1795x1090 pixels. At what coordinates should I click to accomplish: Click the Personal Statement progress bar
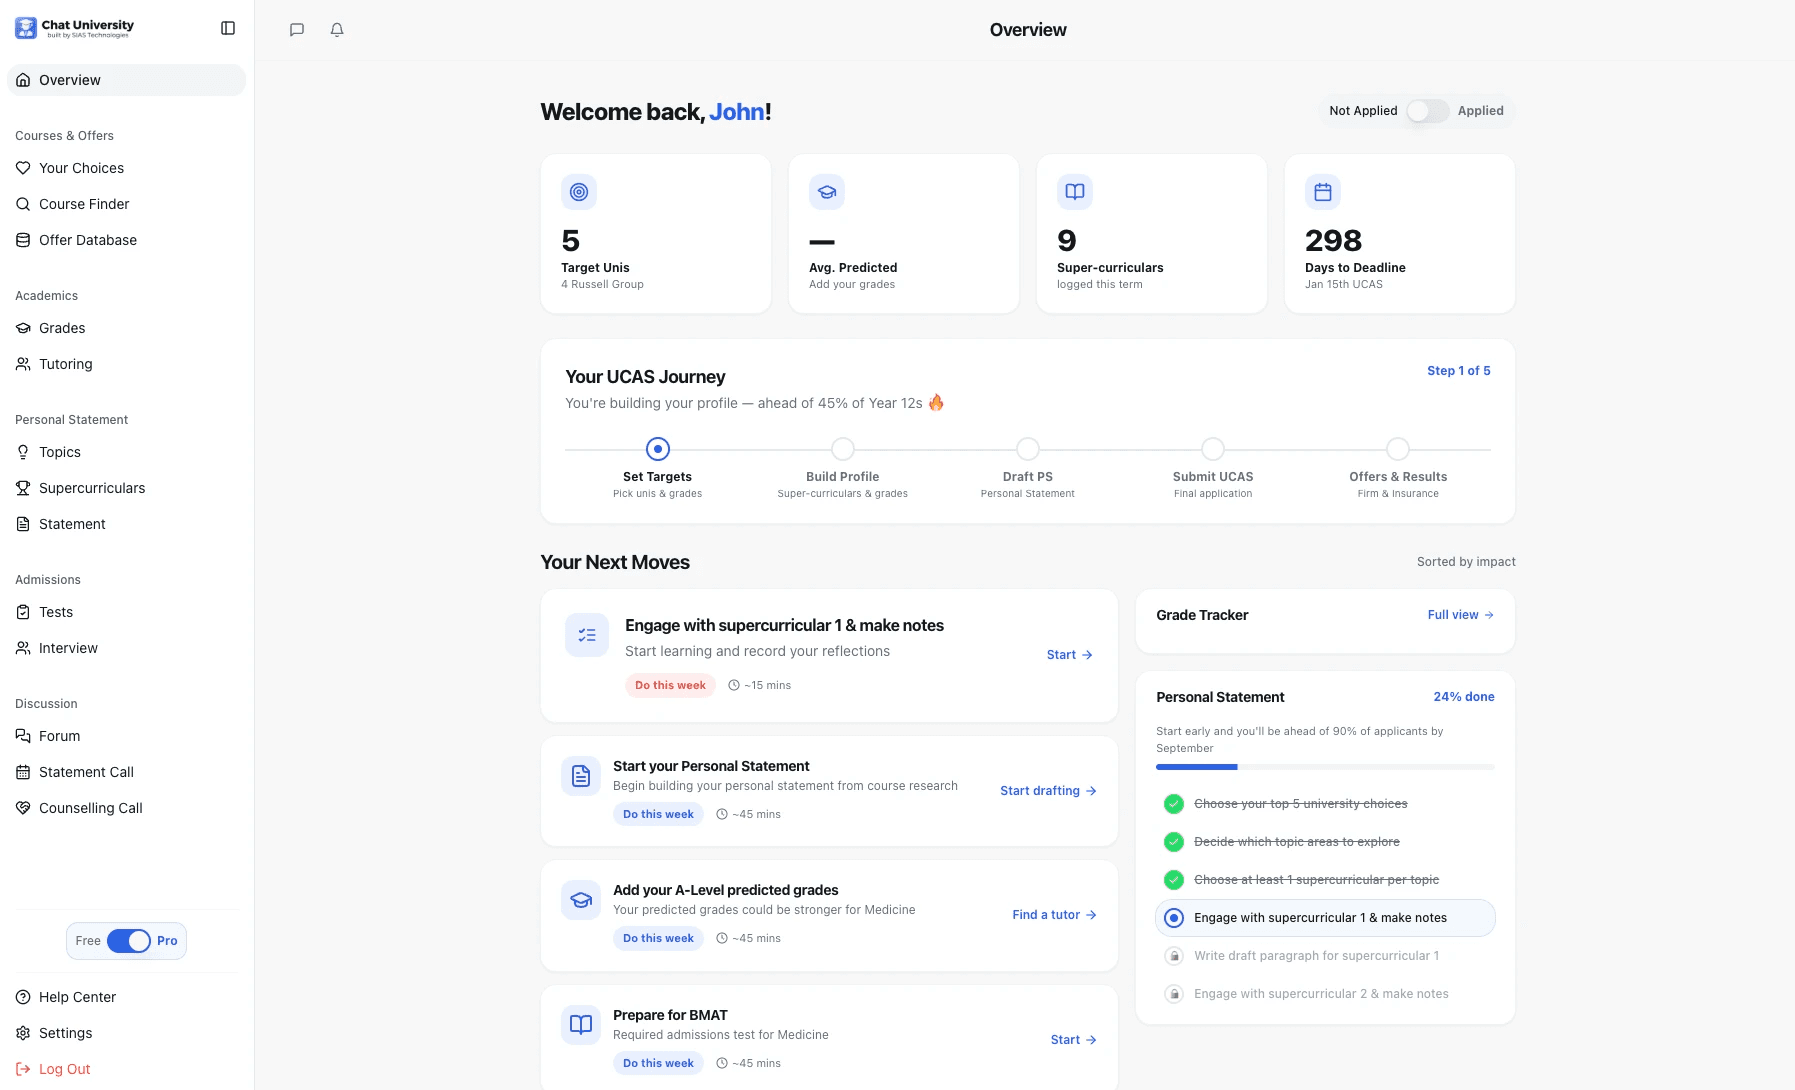point(1324,767)
